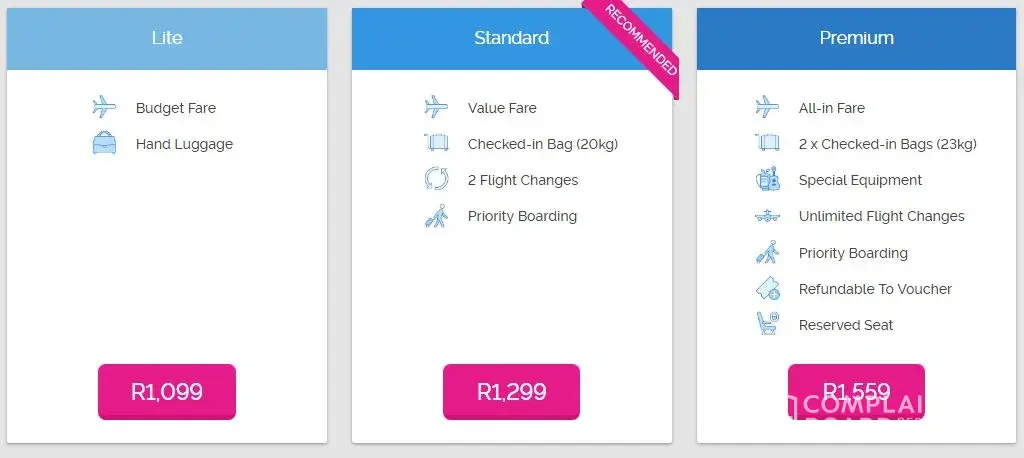Click the Standard Priority Boarding traveler icon
Image resolution: width=1024 pixels, height=458 pixels.
(436, 216)
